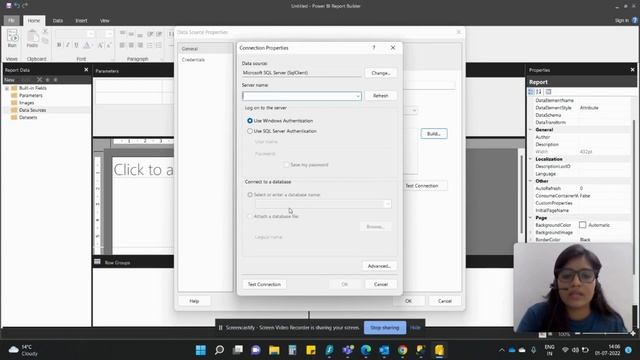Collapse the Other section in Properties
Image resolution: width=640 pixels, height=360 pixels.
(531, 181)
